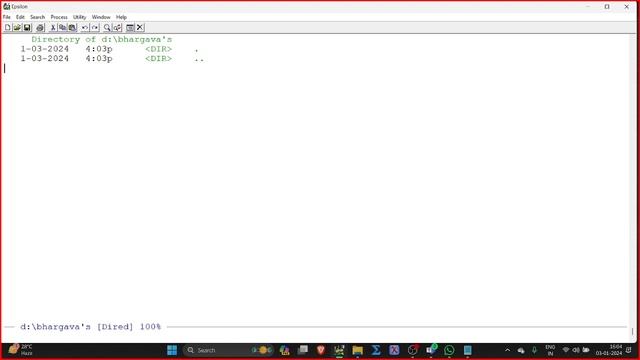640x360 pixels.
Task: Select the '..' parent directory entry
Action: click(199, 59)
